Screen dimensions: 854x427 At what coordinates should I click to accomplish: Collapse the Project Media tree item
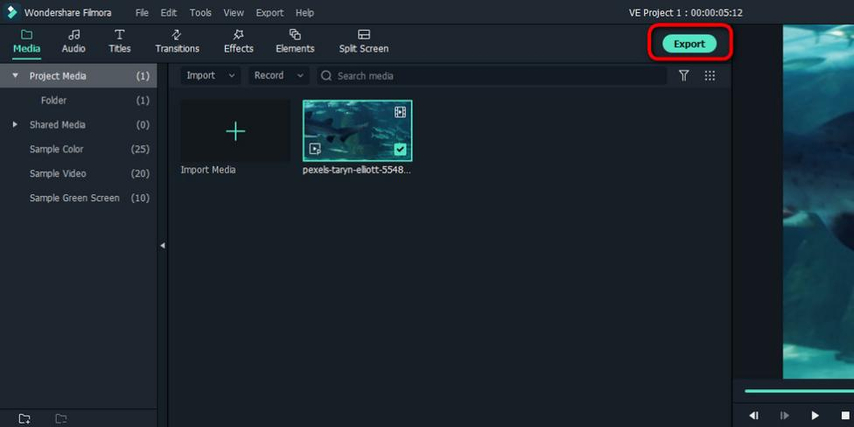[x=15, y=76]
